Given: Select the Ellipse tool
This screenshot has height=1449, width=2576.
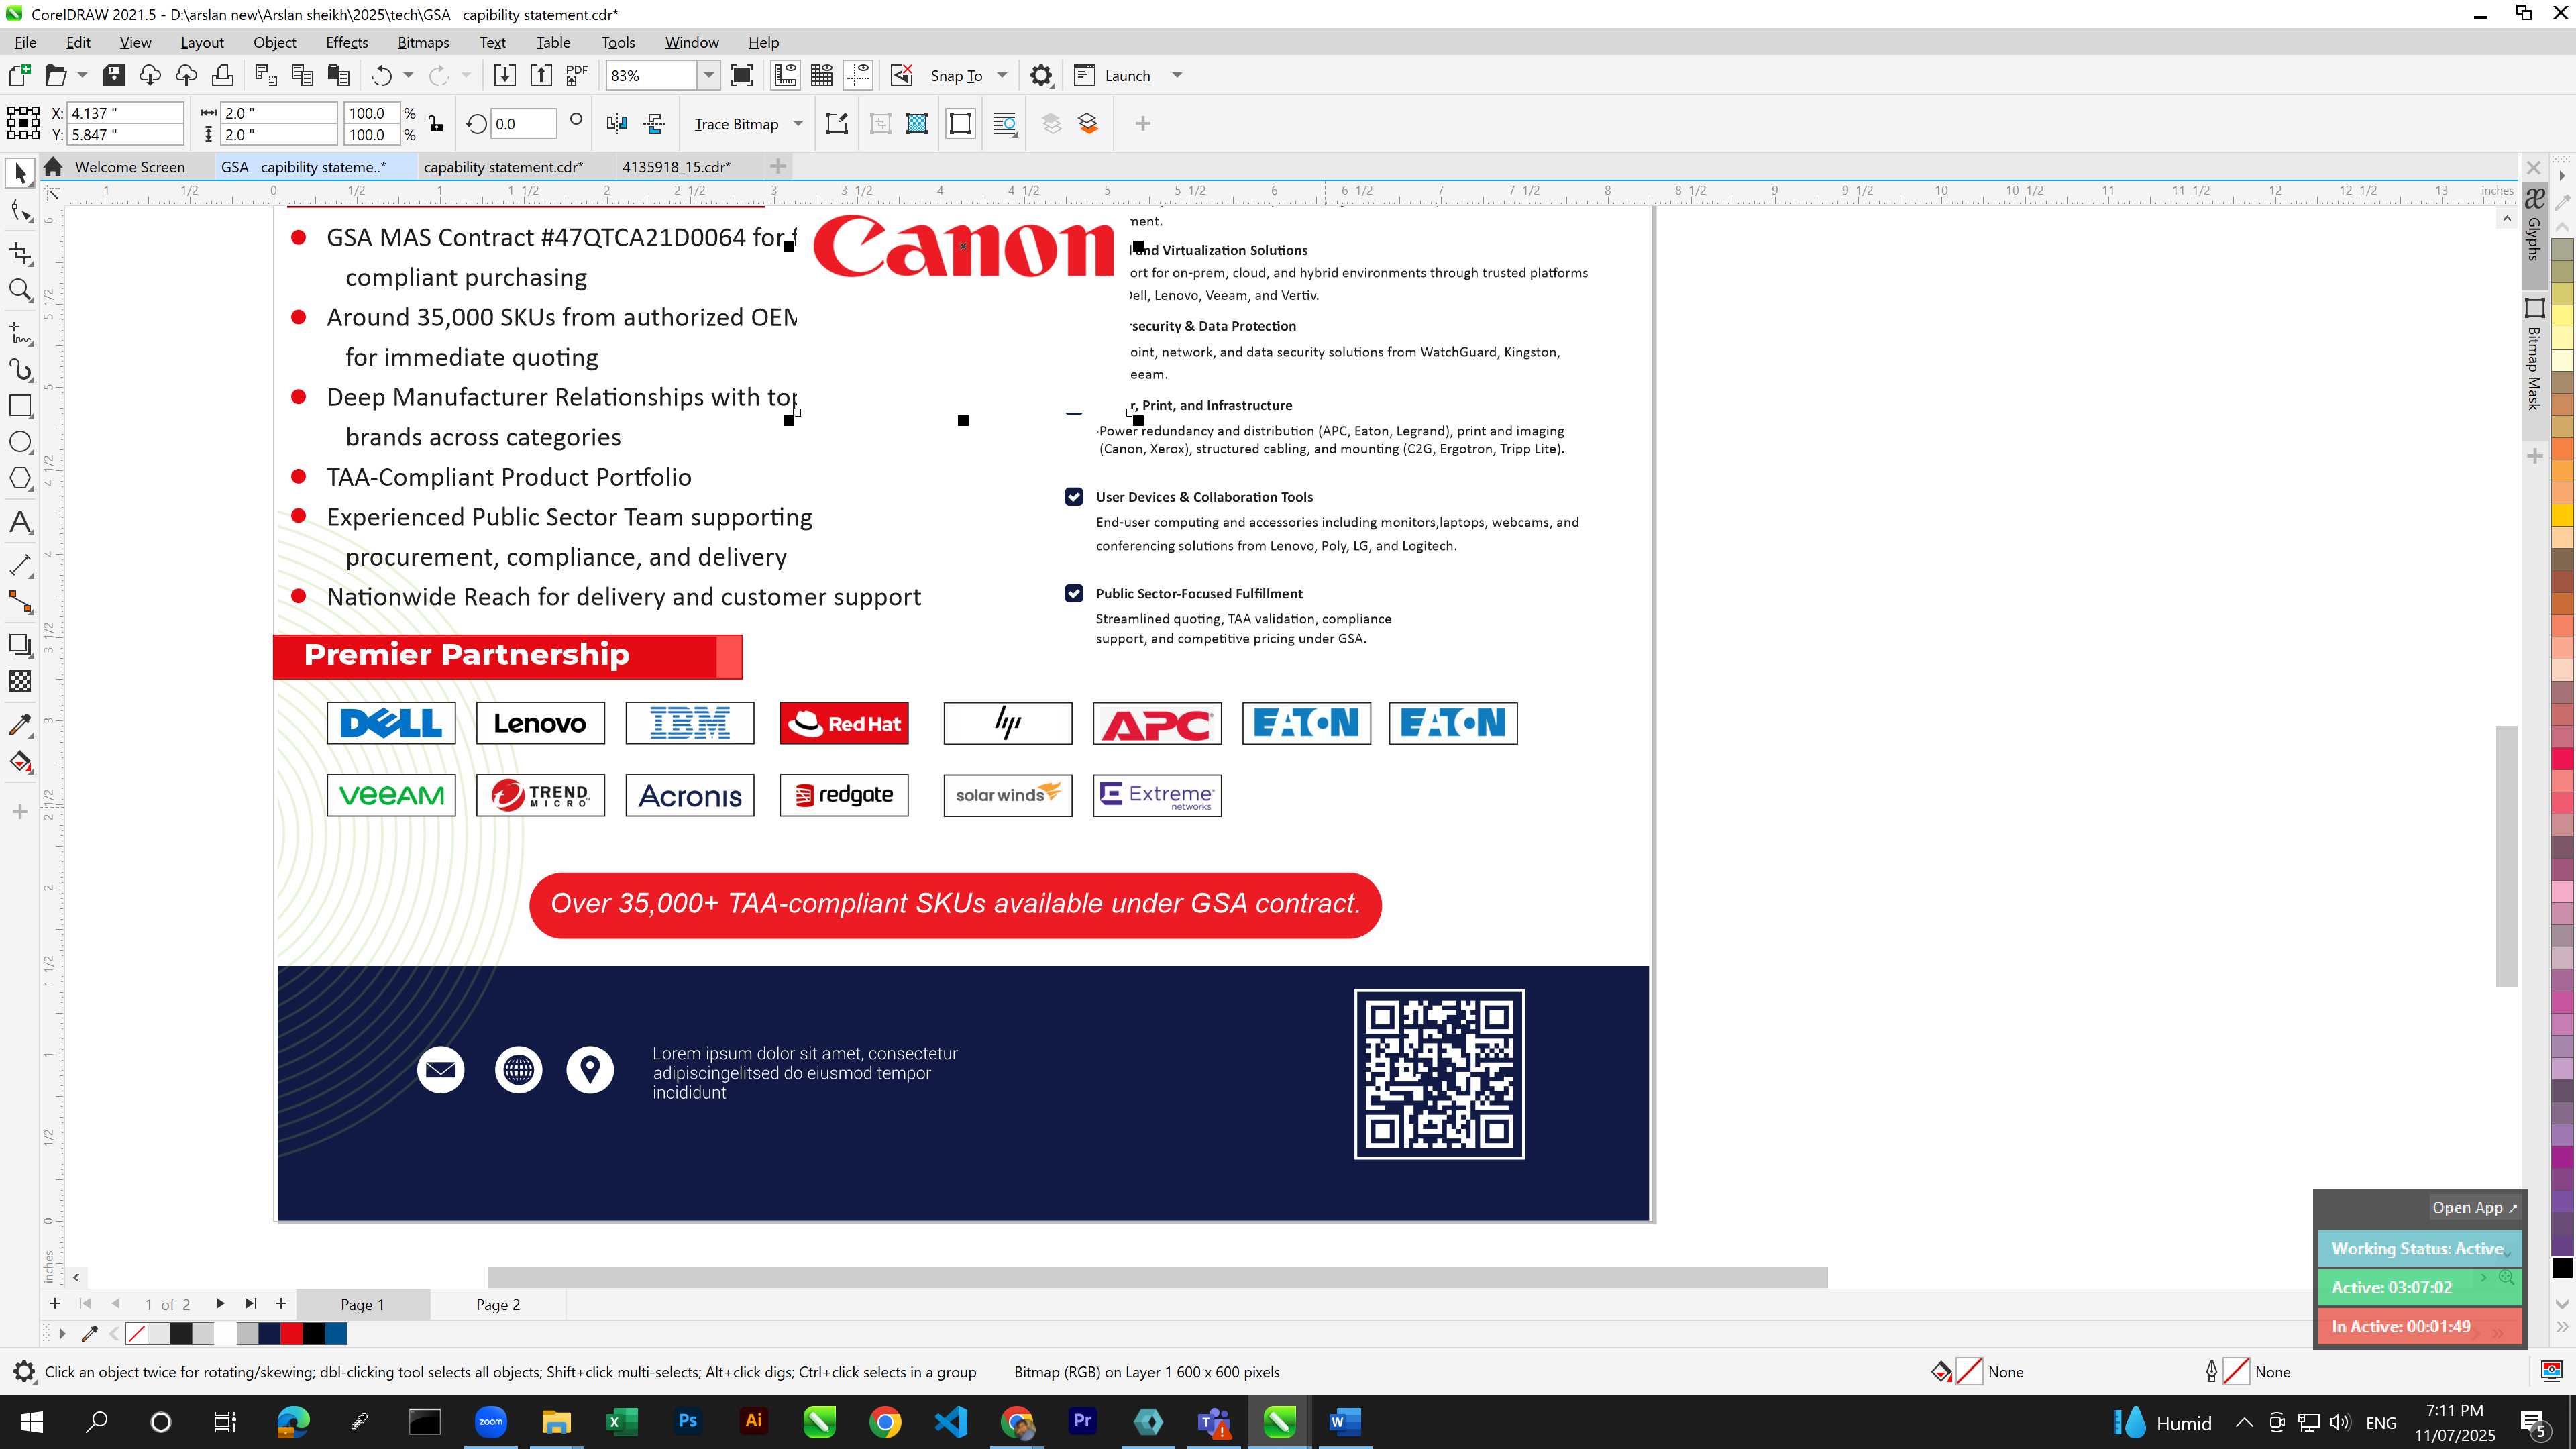Looking at the screenshot, I should (20, 443).
